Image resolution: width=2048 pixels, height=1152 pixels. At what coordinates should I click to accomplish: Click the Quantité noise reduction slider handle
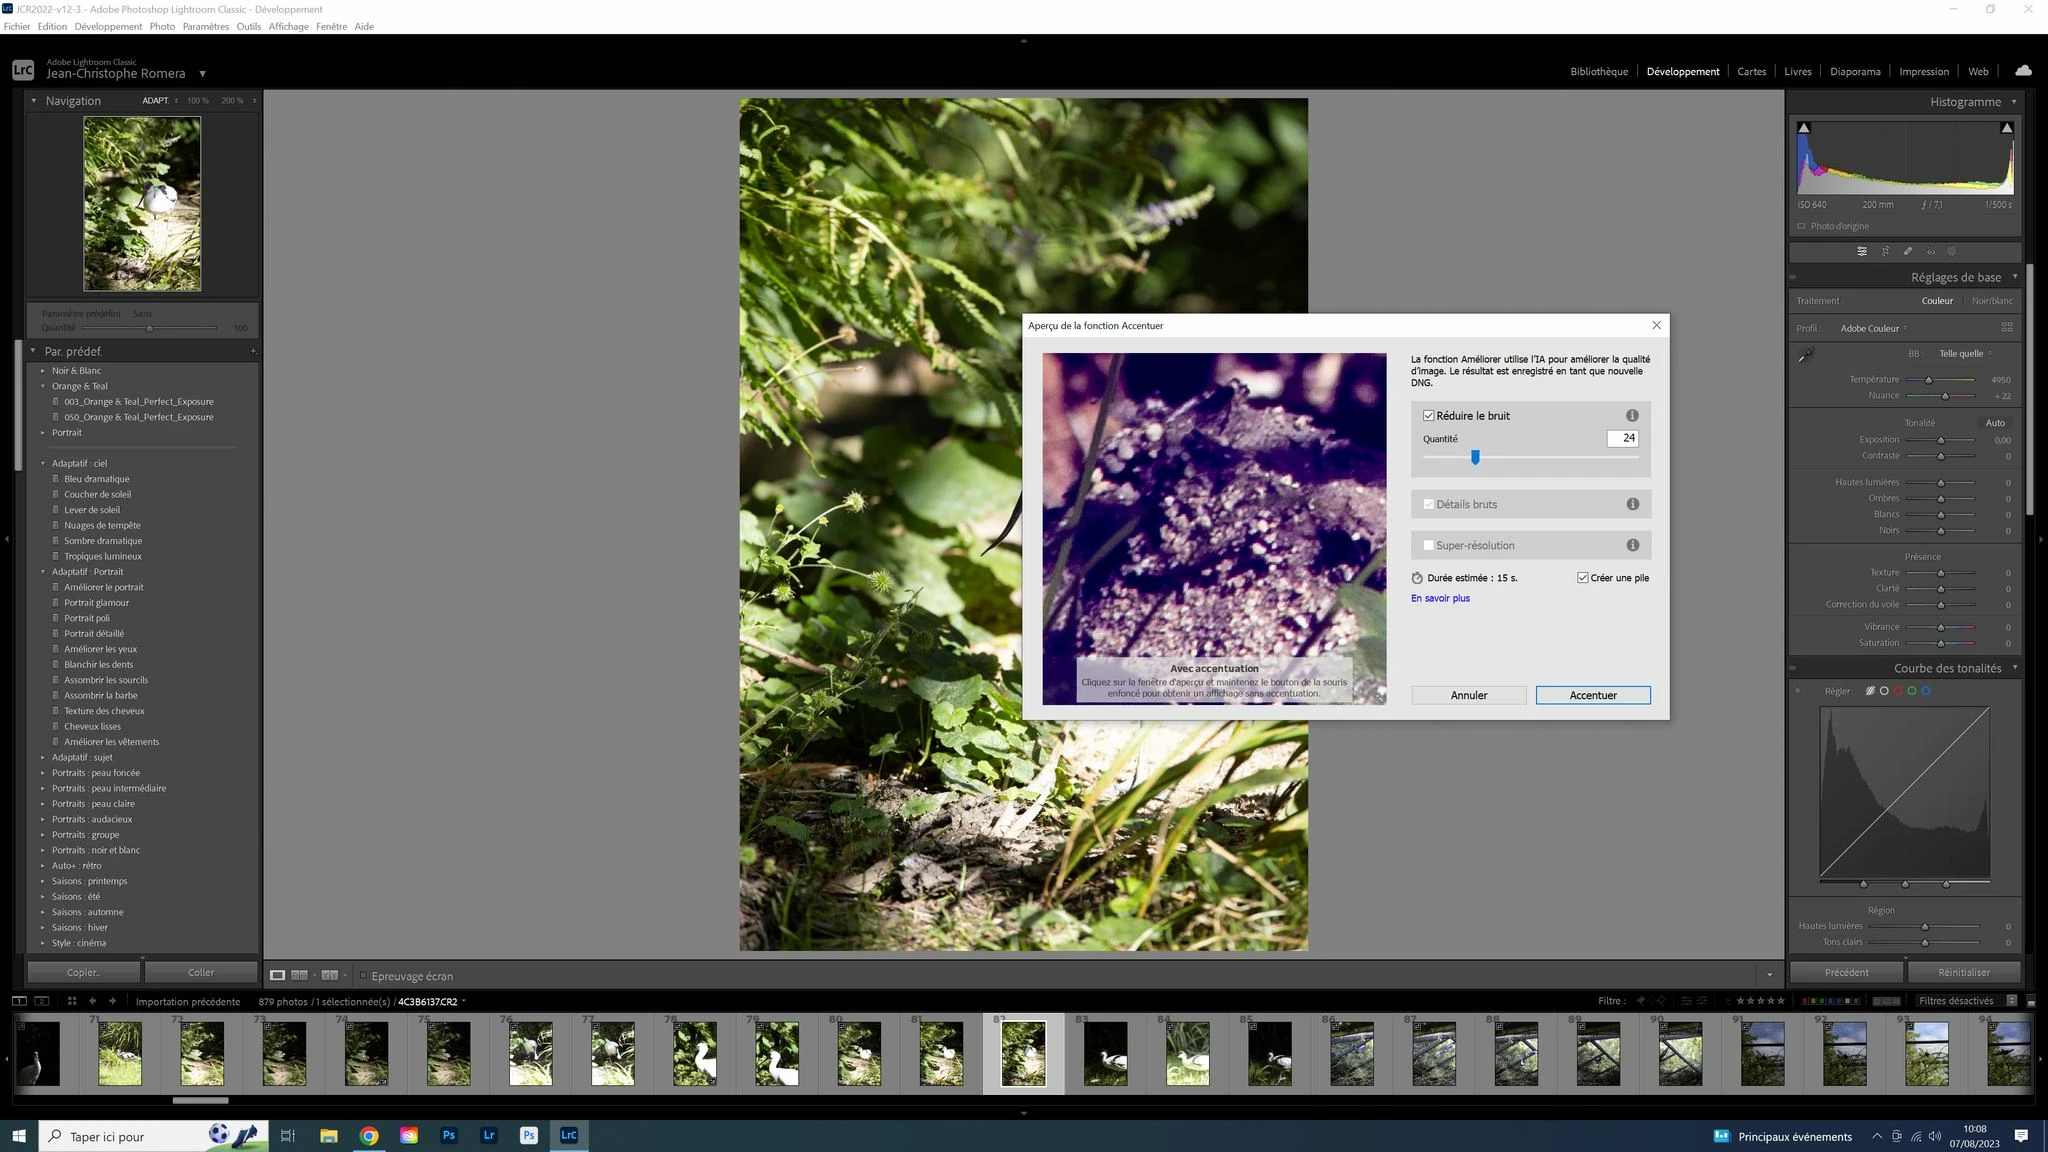pyautogui.click(x=1475, y=457)
